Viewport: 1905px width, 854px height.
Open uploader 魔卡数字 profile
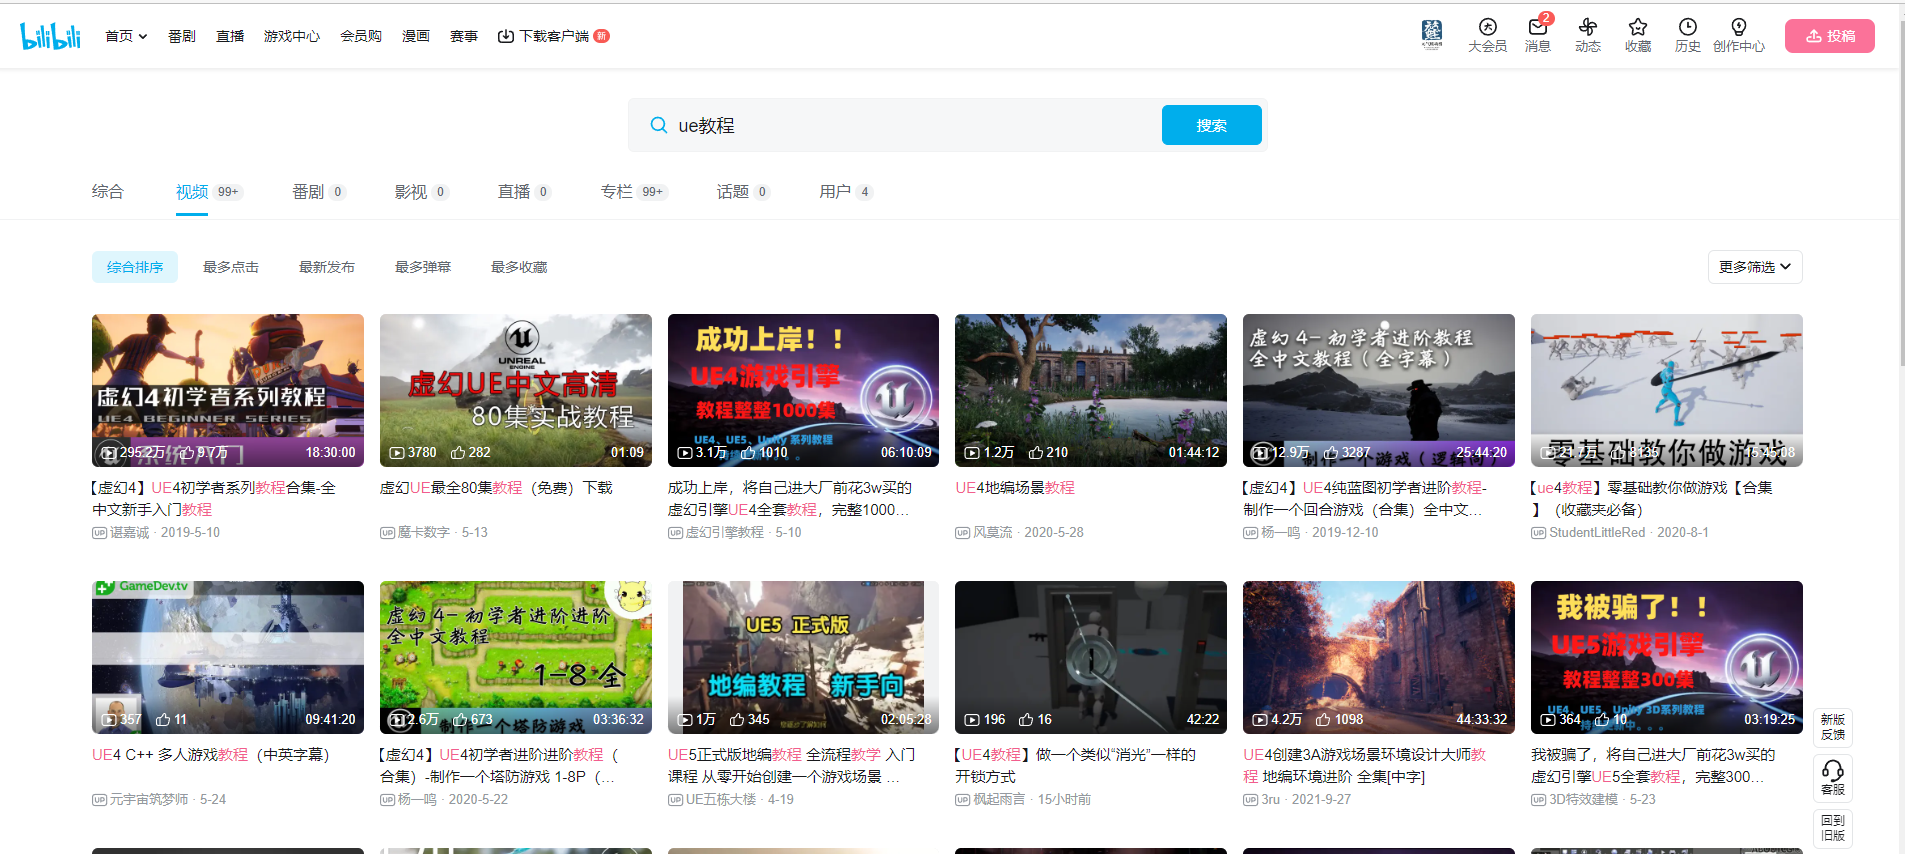click(423, 533)
